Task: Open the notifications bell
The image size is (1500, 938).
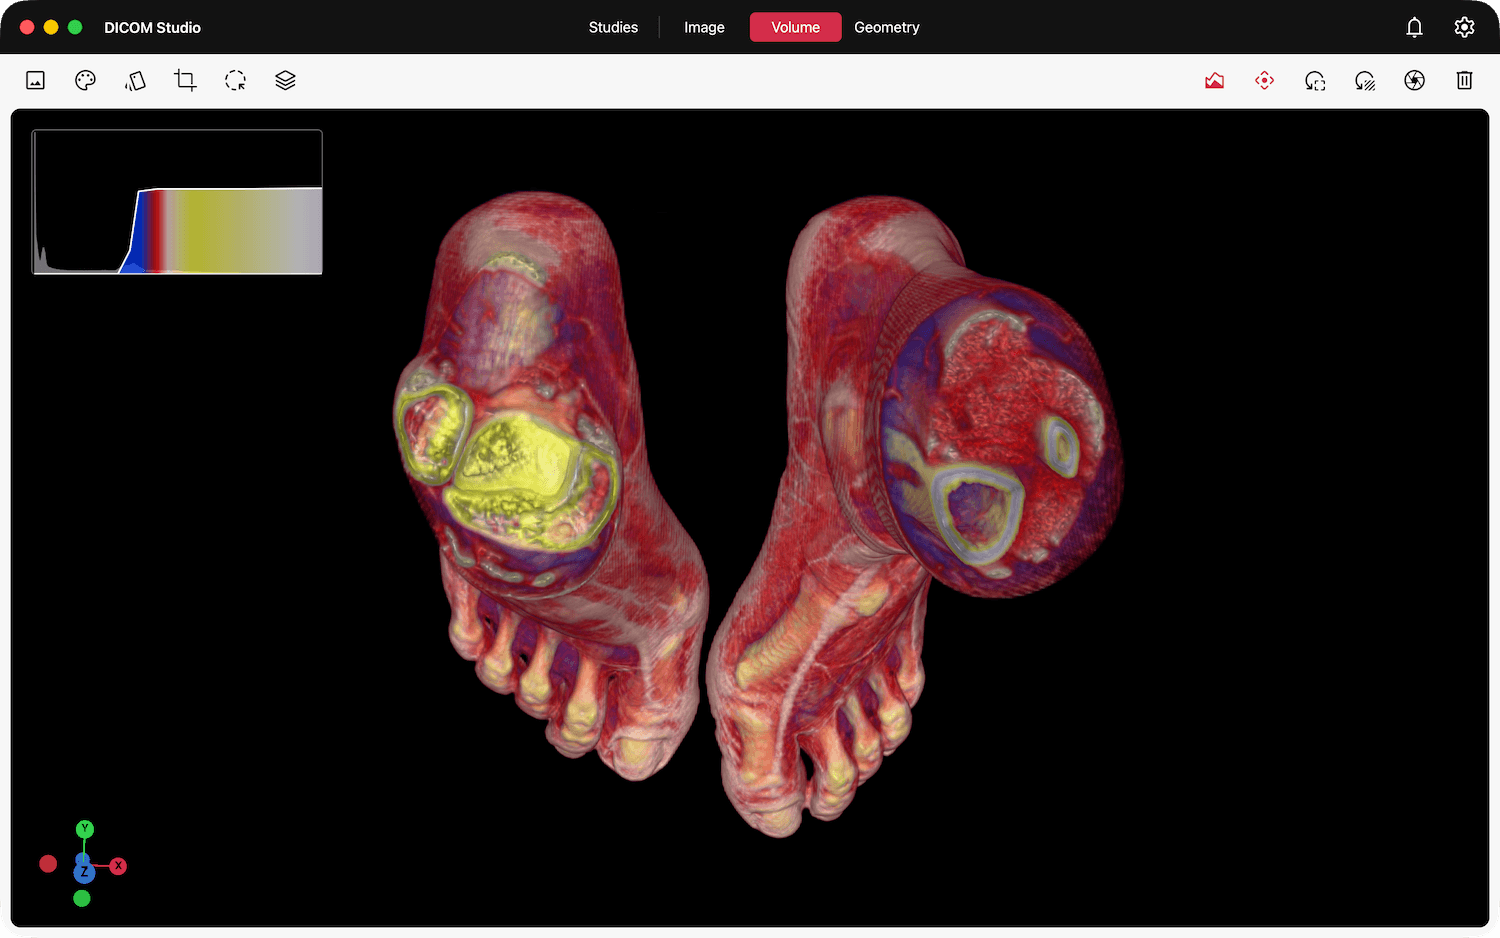Action: [1414, 27]
